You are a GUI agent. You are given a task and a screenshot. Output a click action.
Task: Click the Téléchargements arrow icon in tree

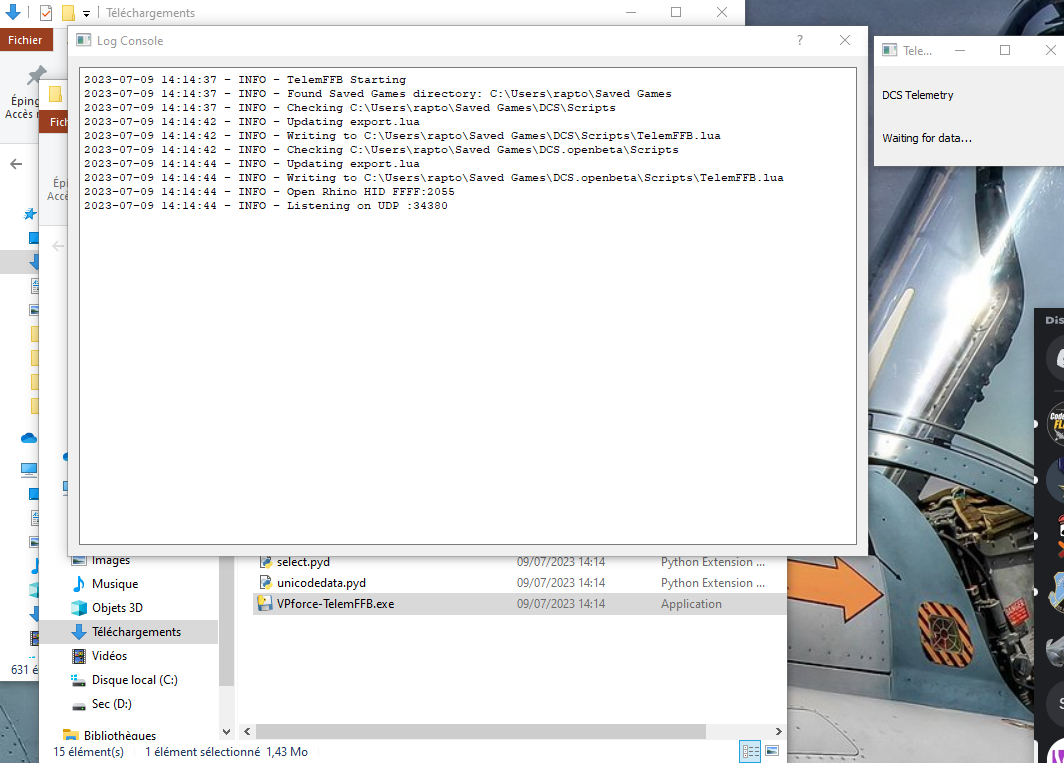(x=79, y=632)
